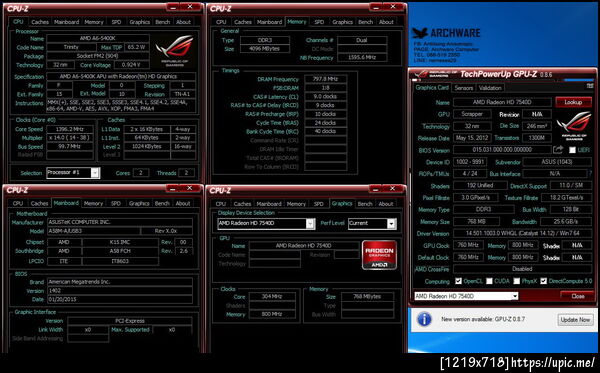Toggle the OpenCL checkbox

[458, 281]
